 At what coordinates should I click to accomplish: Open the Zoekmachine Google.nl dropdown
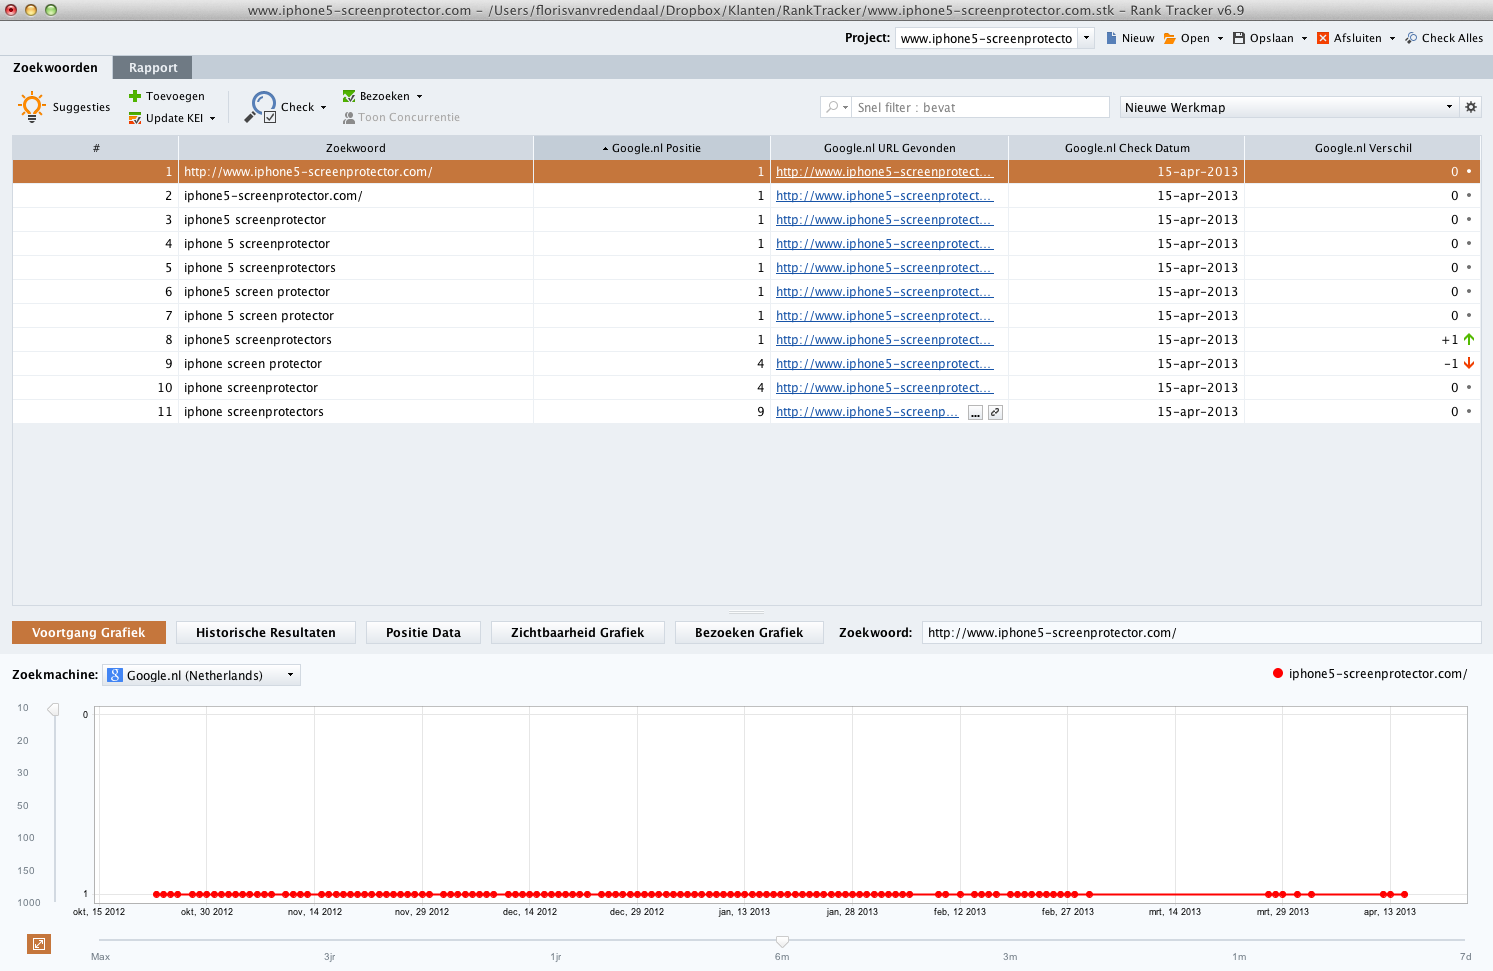coord(291,675)
